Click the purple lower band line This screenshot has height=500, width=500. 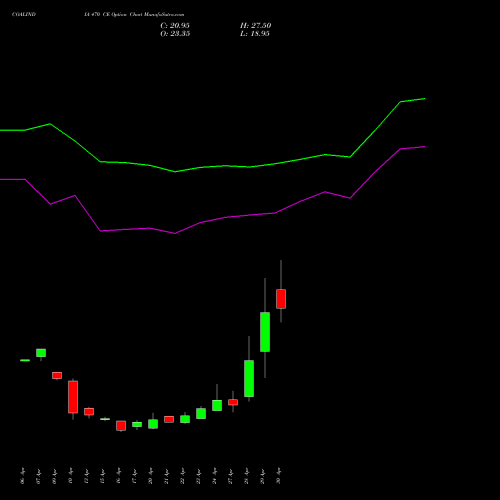click(225, 217)
